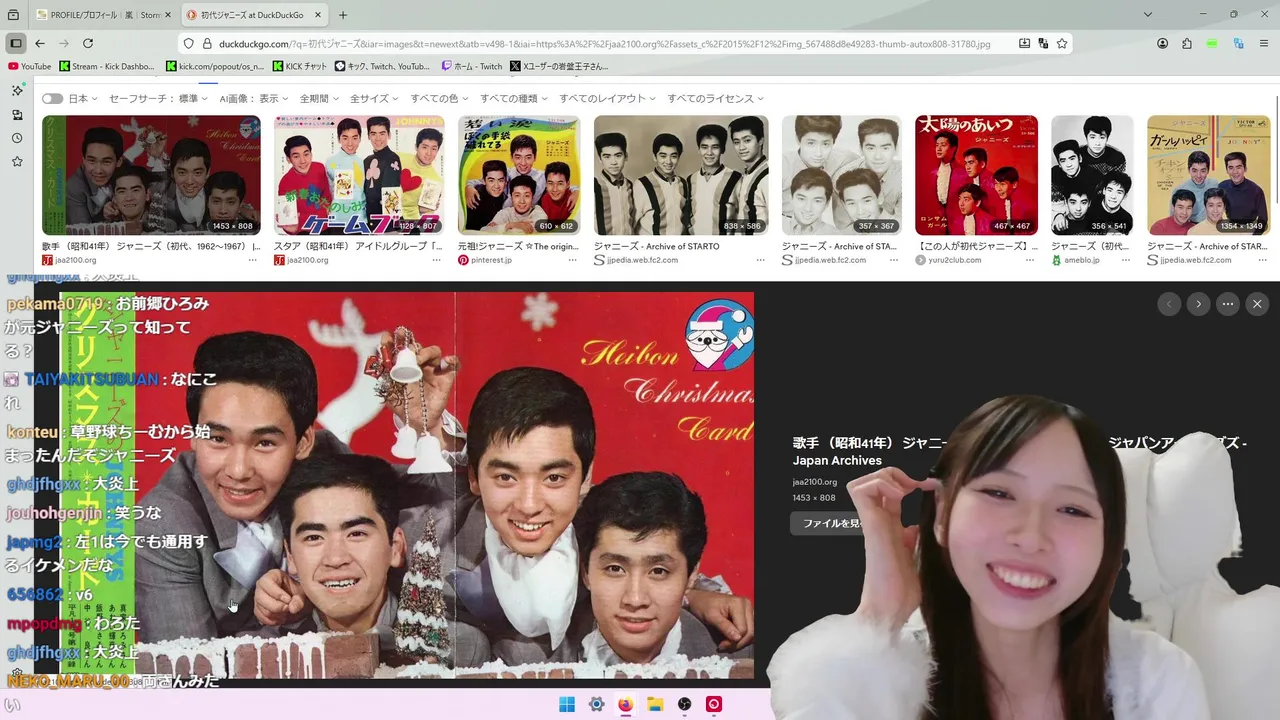Go back to the previous page
This screenshot has height=720, width=1280.
tap(40, 43)
